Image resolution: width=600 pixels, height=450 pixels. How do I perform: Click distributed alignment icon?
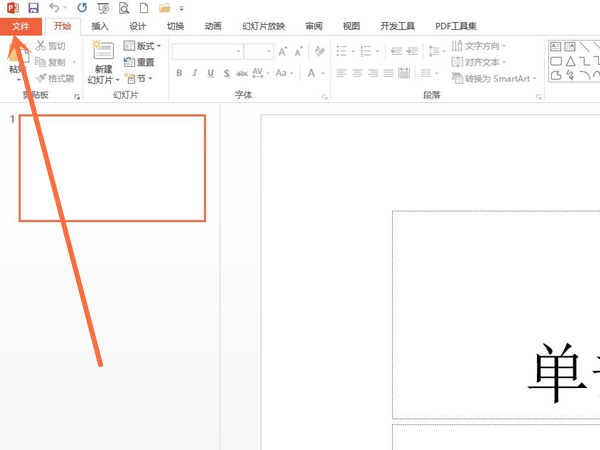pyautogui.click(x=404, y=73)
